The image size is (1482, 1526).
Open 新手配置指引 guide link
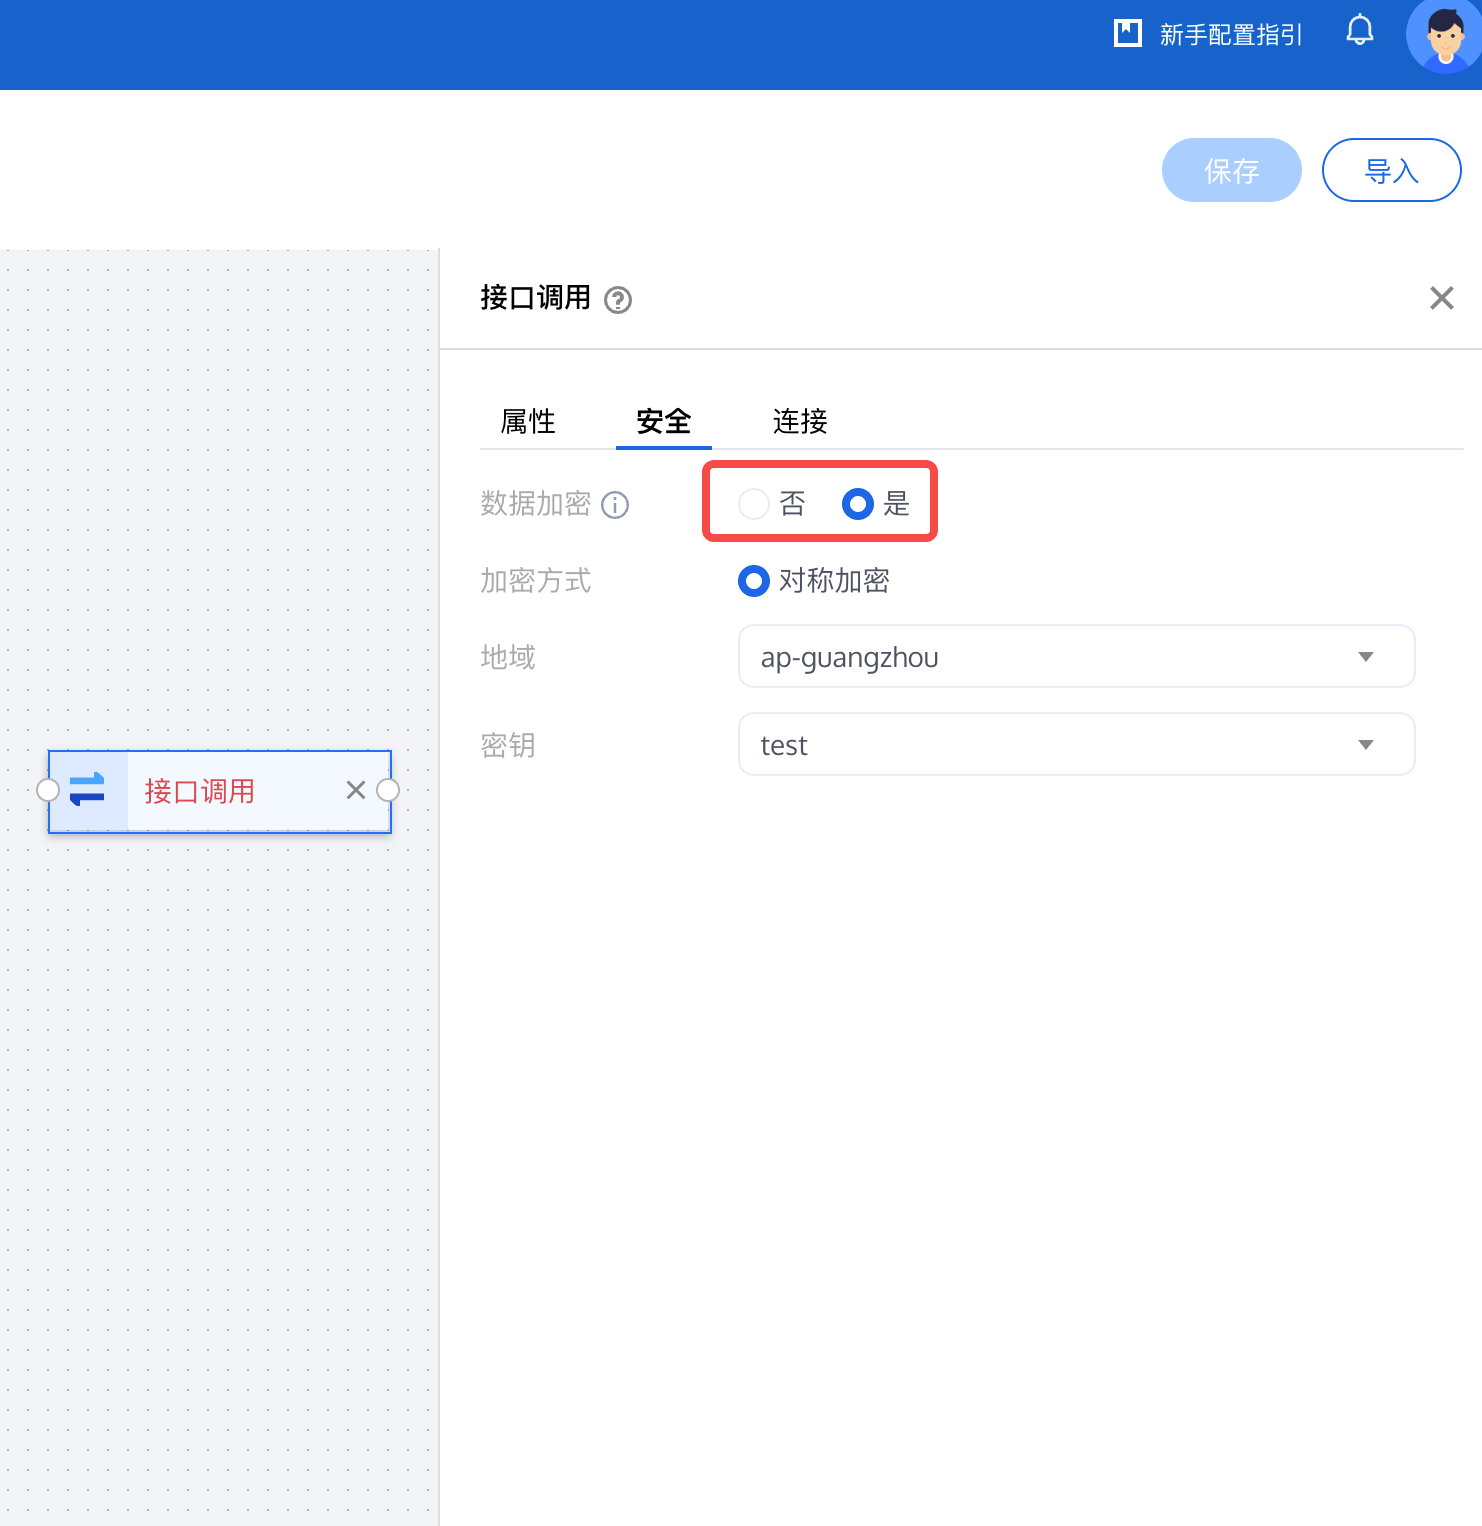(x=1230, y=35)
